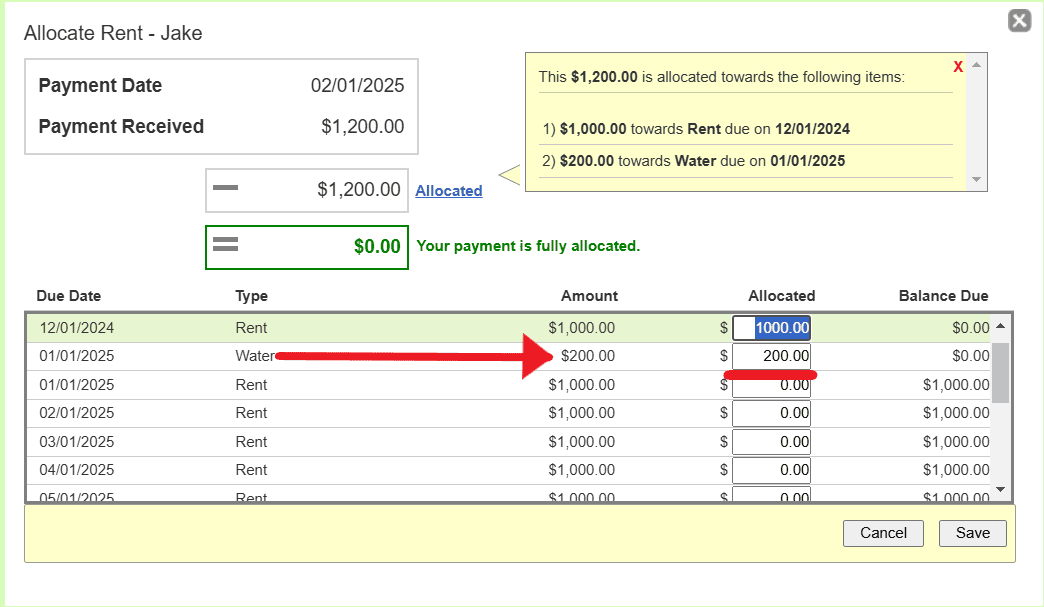Click allocated field for 03/01/2025 Rent
1044x607 pixels.
point(771,442)
